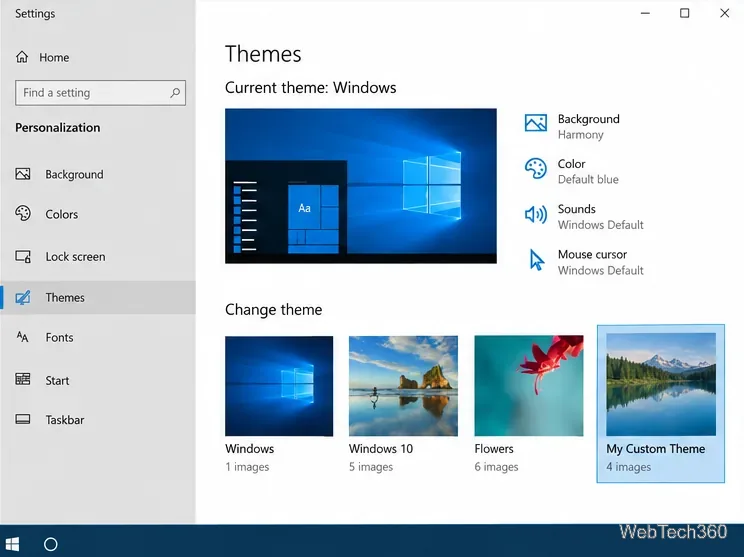
Task: Select Lock screen in sidebar
Action: pyautogui.click(x=98, y=257)
